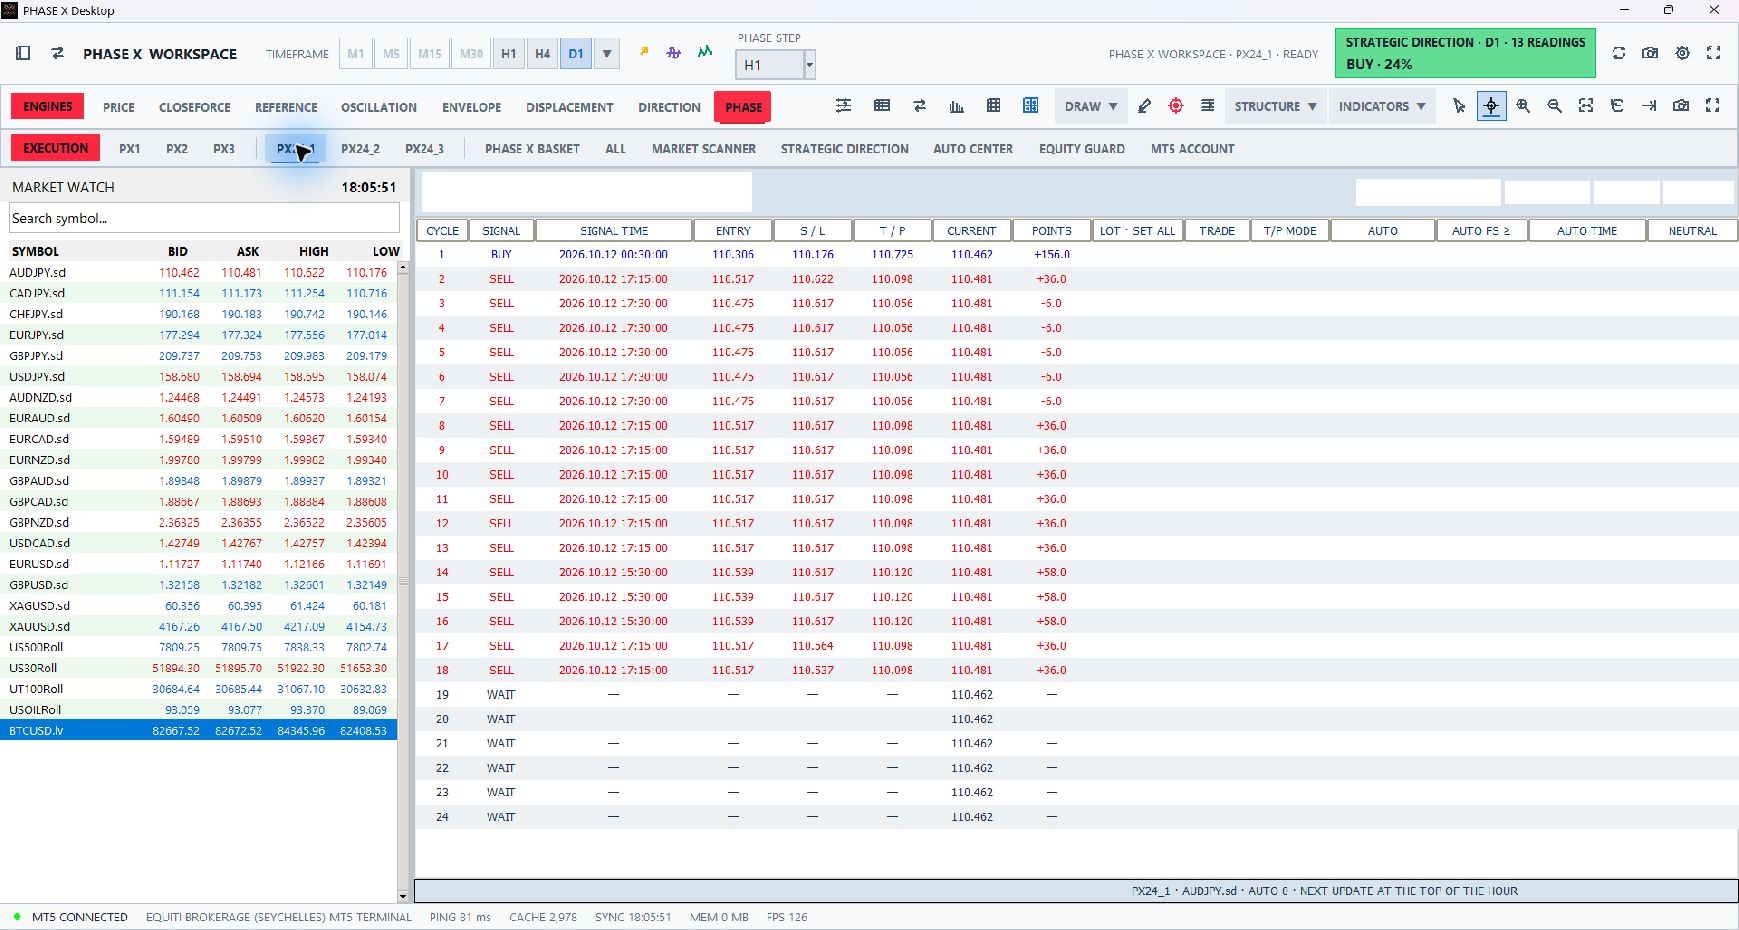Activate the crosshair tool
Screen dimensions: 1739x930
[x=1491, y=106]
